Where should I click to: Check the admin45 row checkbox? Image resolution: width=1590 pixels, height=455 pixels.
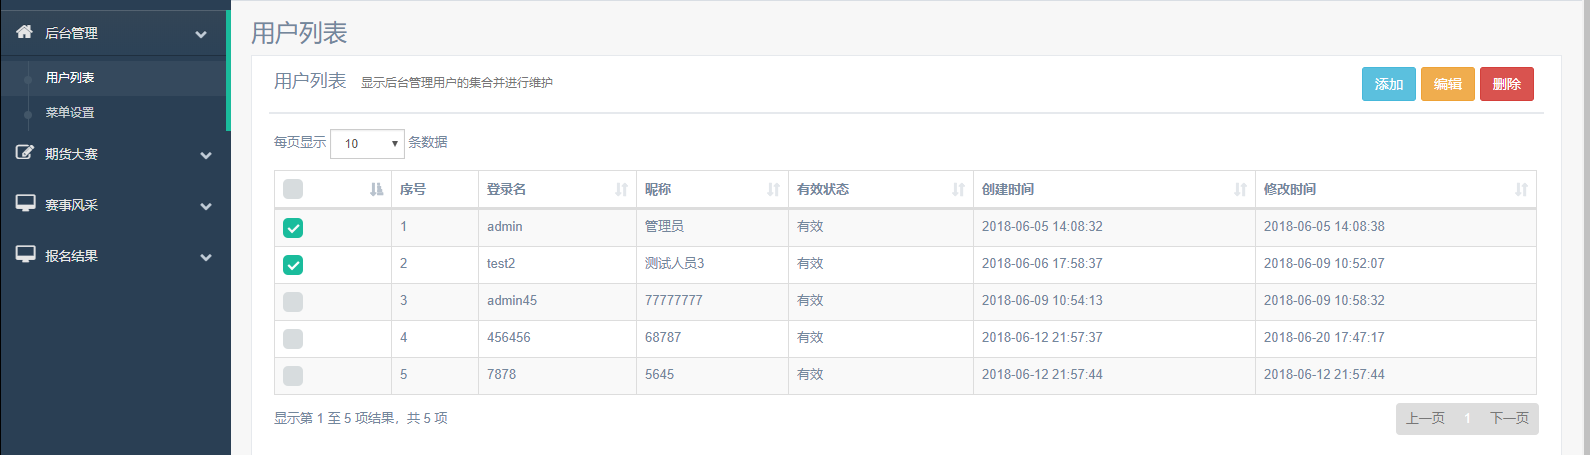(293, 302)
